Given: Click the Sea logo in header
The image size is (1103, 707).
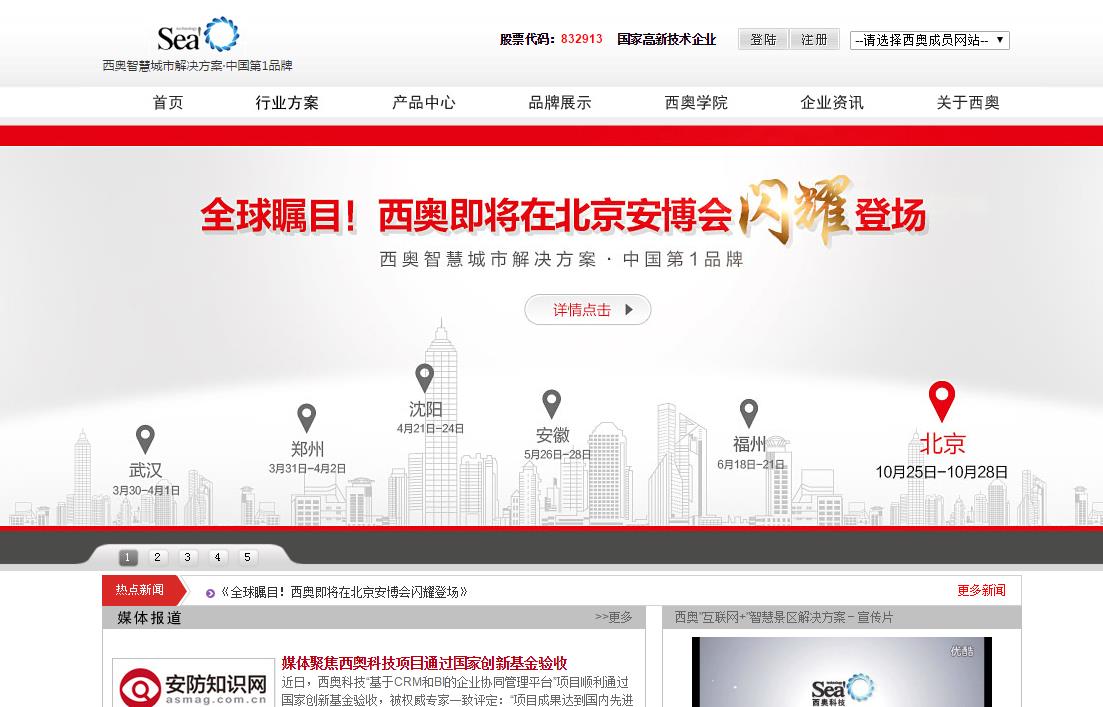Looking at the screenshot, I should tap(198, 35).
